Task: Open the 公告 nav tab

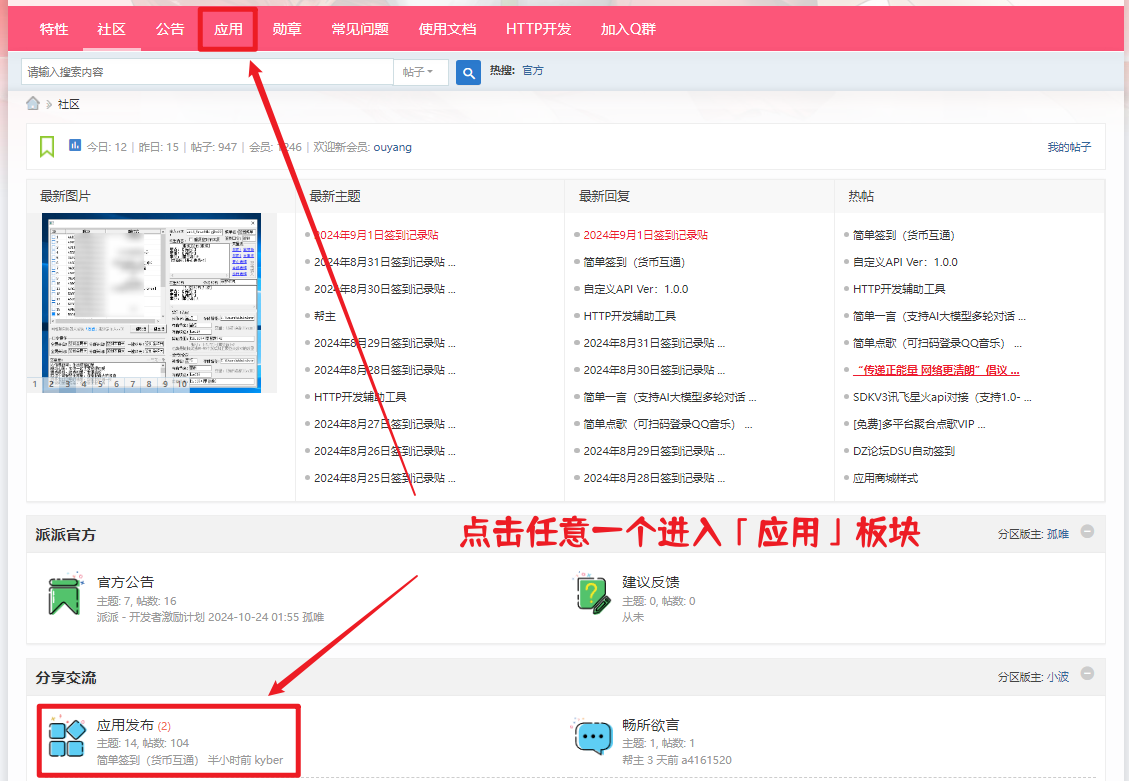Action: pyautogui.click(x=170, y=30)
